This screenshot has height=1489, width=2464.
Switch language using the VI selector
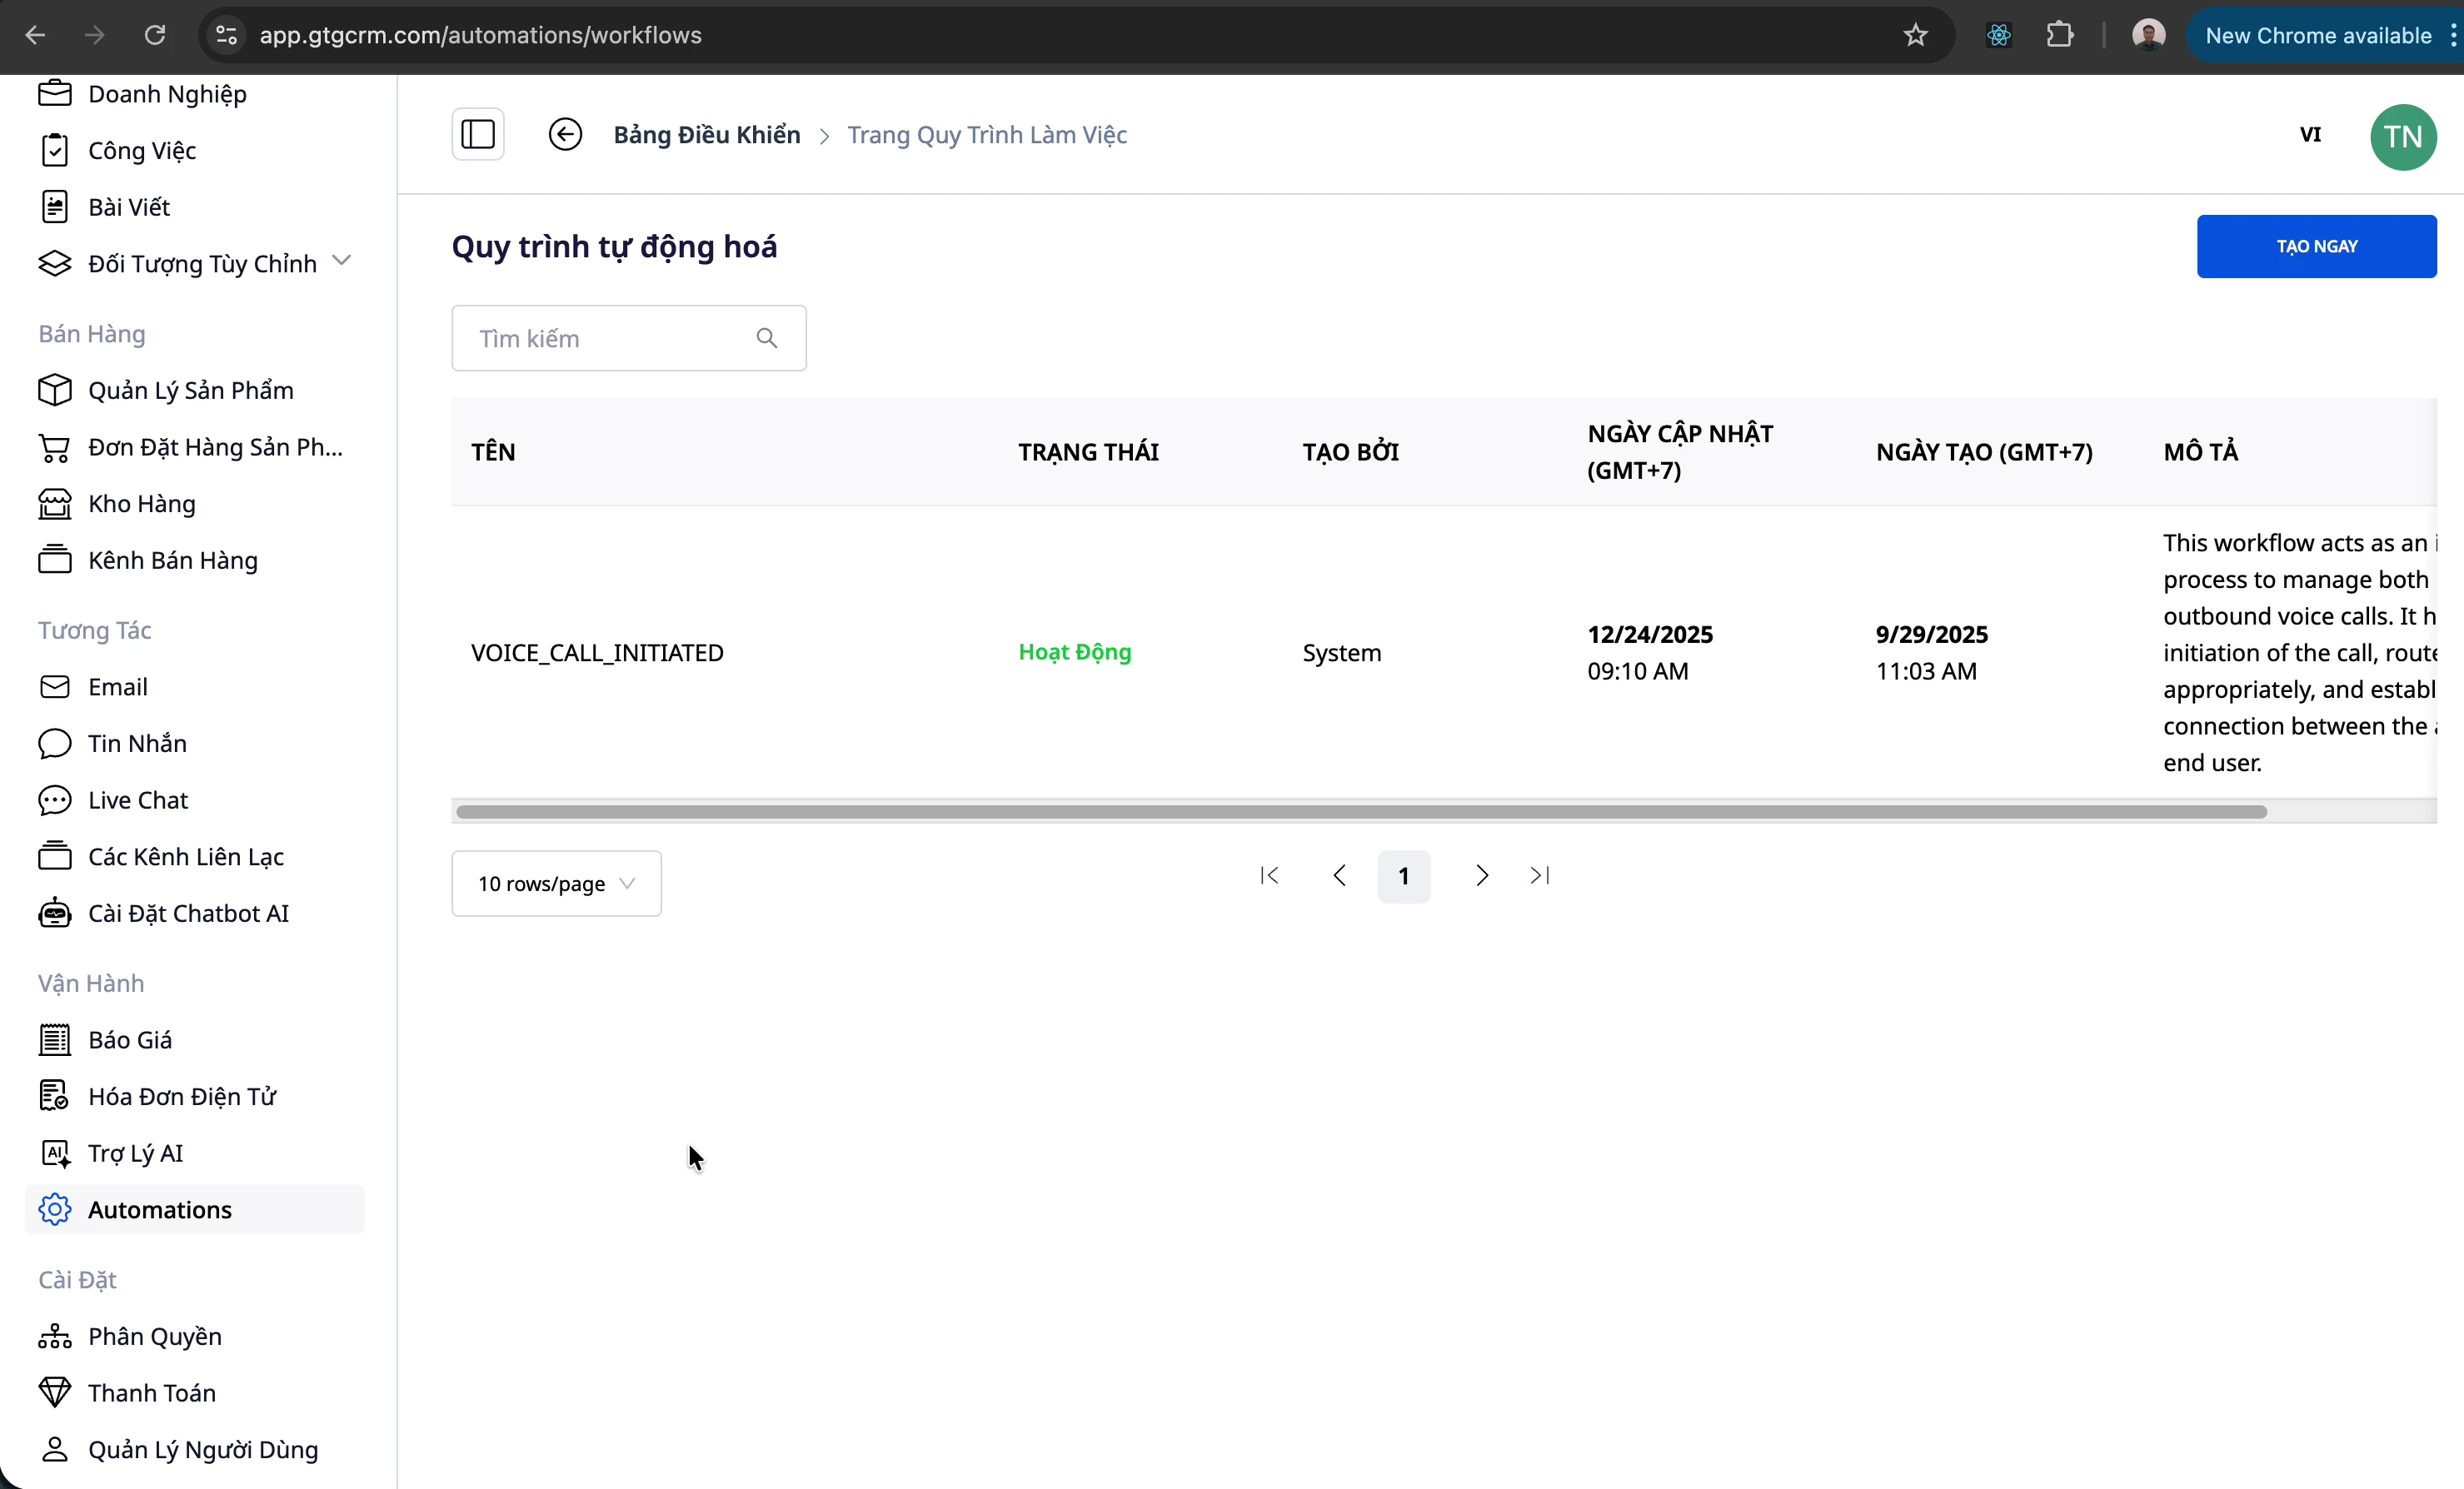pos(2310,135)
